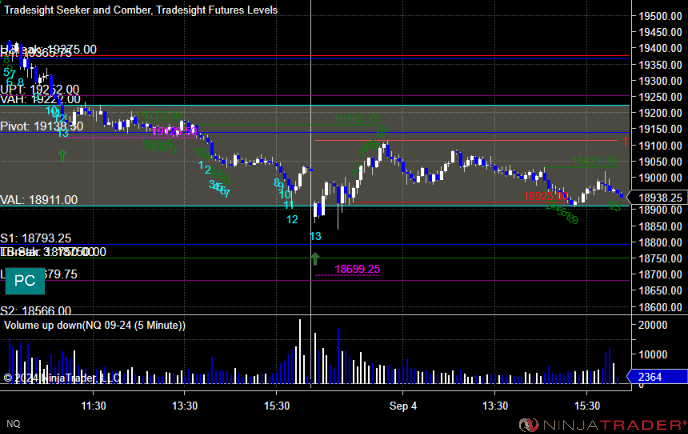This screenshot has width=688, height=434.
Task: Click the VAL: 18911.00 level label
Action: [x=39, y=200]
